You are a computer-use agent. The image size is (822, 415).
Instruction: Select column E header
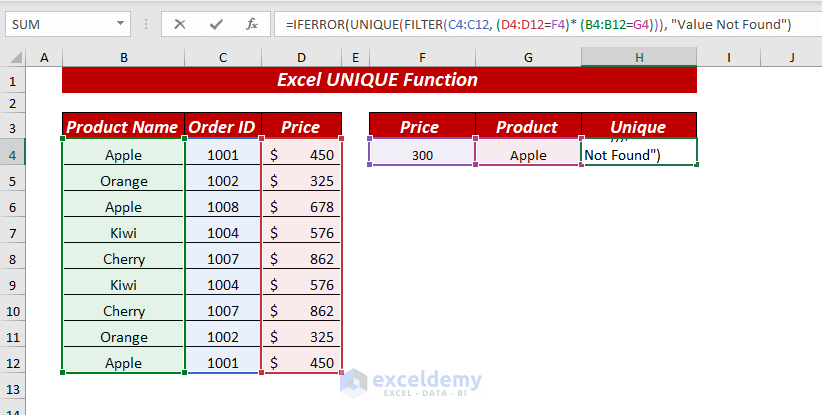pos(355,57)
